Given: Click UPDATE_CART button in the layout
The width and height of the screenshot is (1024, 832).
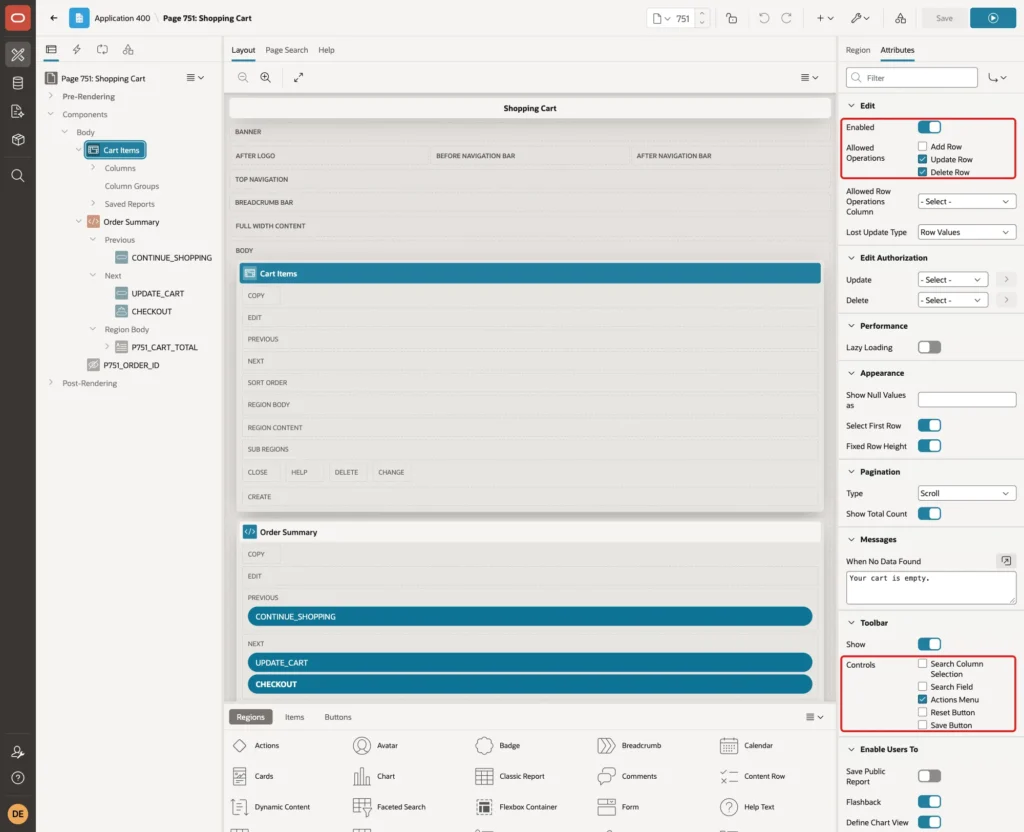Looking at the screenshot, I should click(530, 663).
